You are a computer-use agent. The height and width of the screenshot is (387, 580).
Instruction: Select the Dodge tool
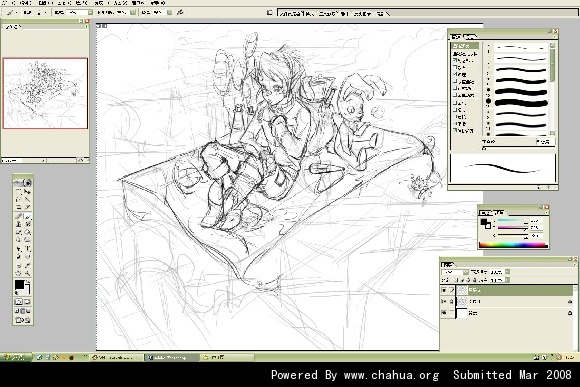[x=27, y=240]
